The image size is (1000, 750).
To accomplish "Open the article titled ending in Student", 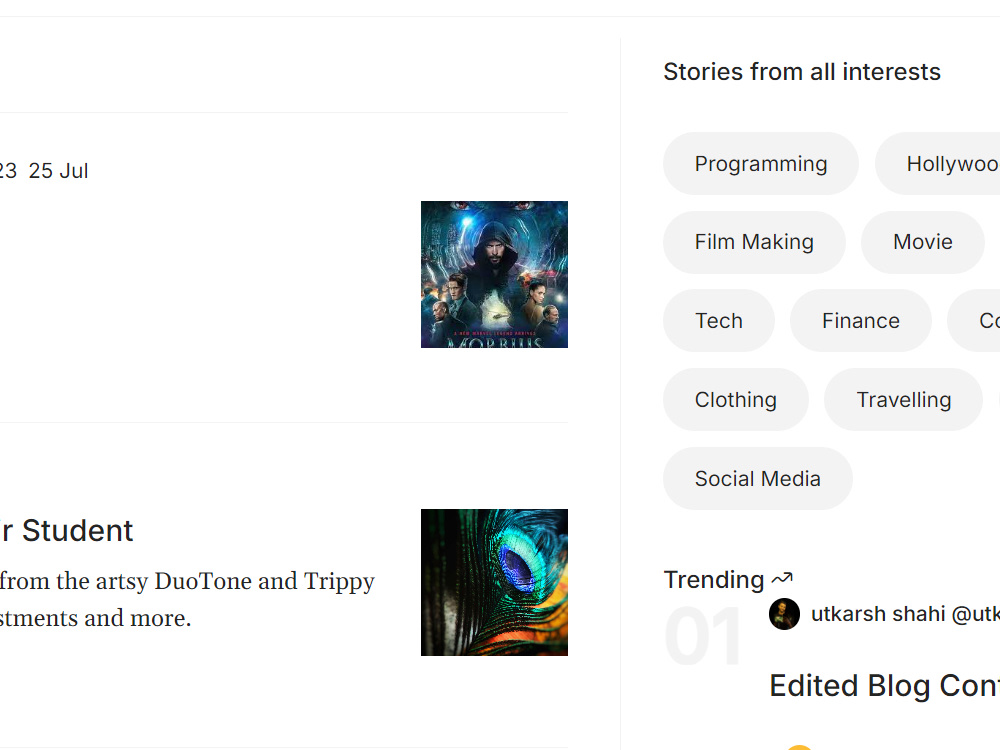I will coord(66,531).
